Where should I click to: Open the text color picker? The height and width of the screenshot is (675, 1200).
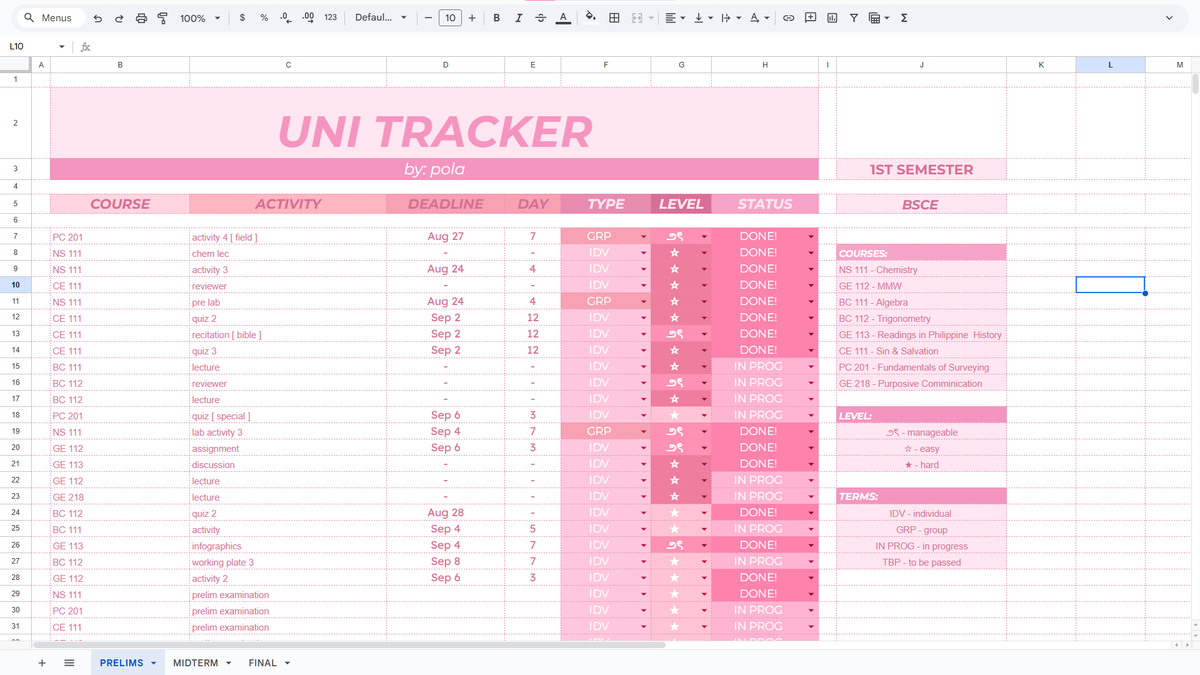click(563, 18)
